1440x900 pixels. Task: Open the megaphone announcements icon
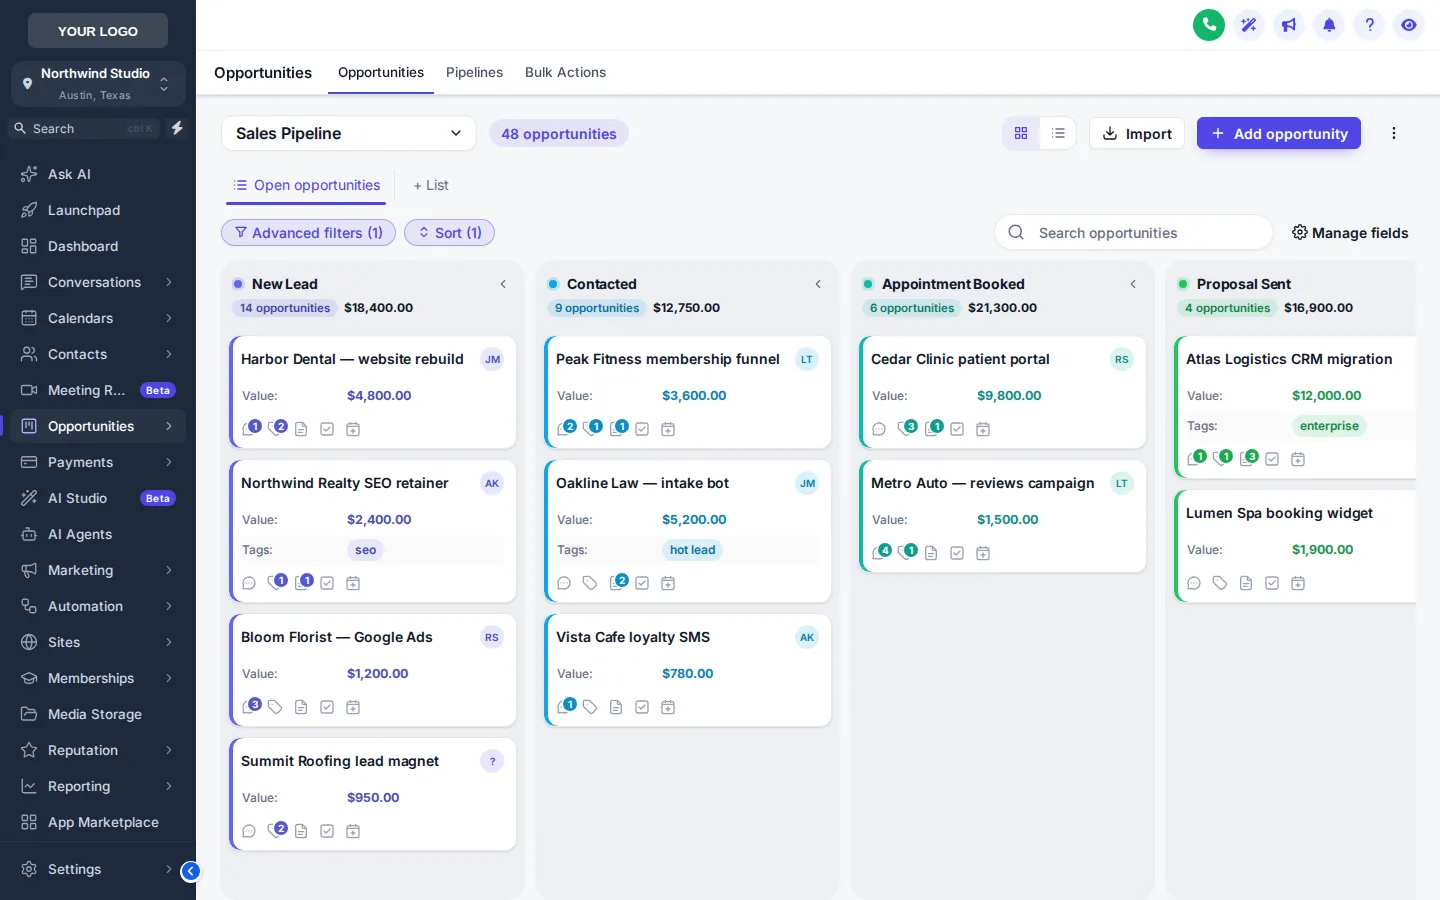(1289, 25)
